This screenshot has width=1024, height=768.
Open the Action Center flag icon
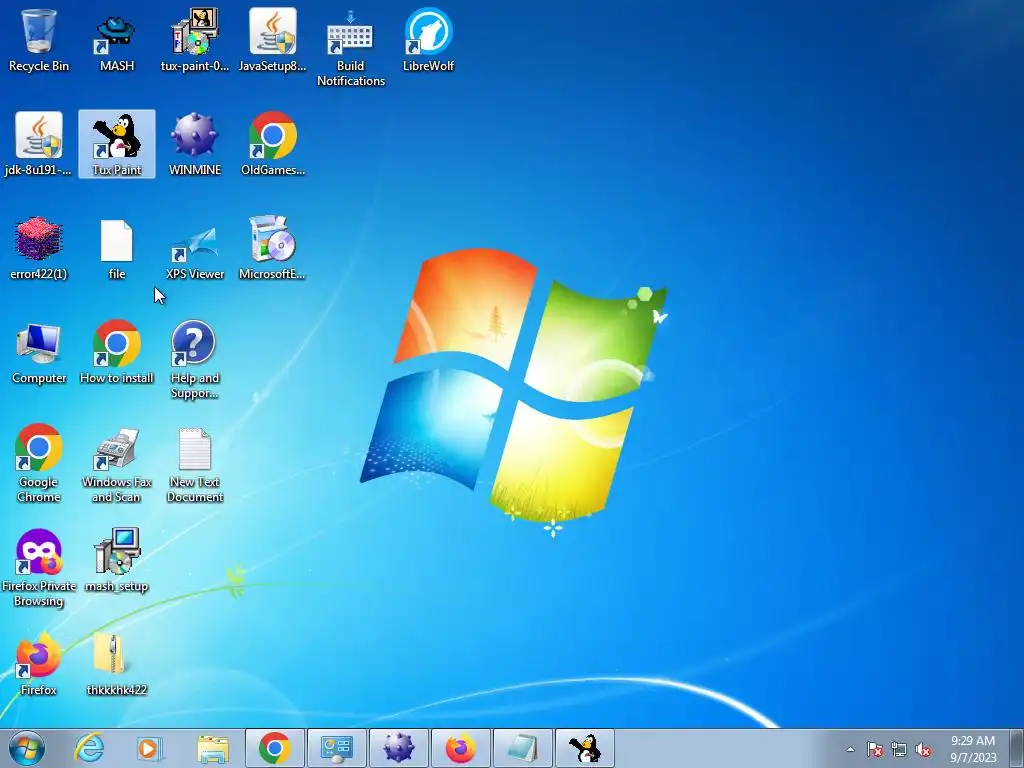(x=875, y=749)
